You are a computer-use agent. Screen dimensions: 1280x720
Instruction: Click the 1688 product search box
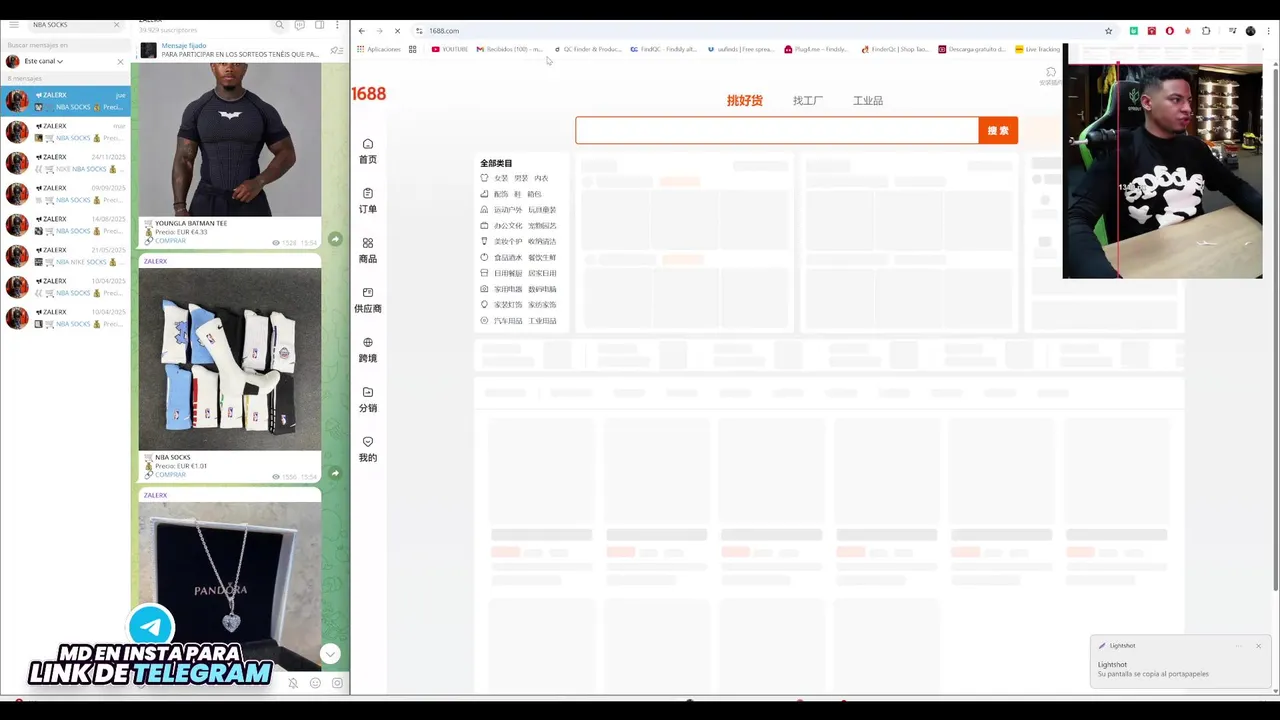[777, 130]
